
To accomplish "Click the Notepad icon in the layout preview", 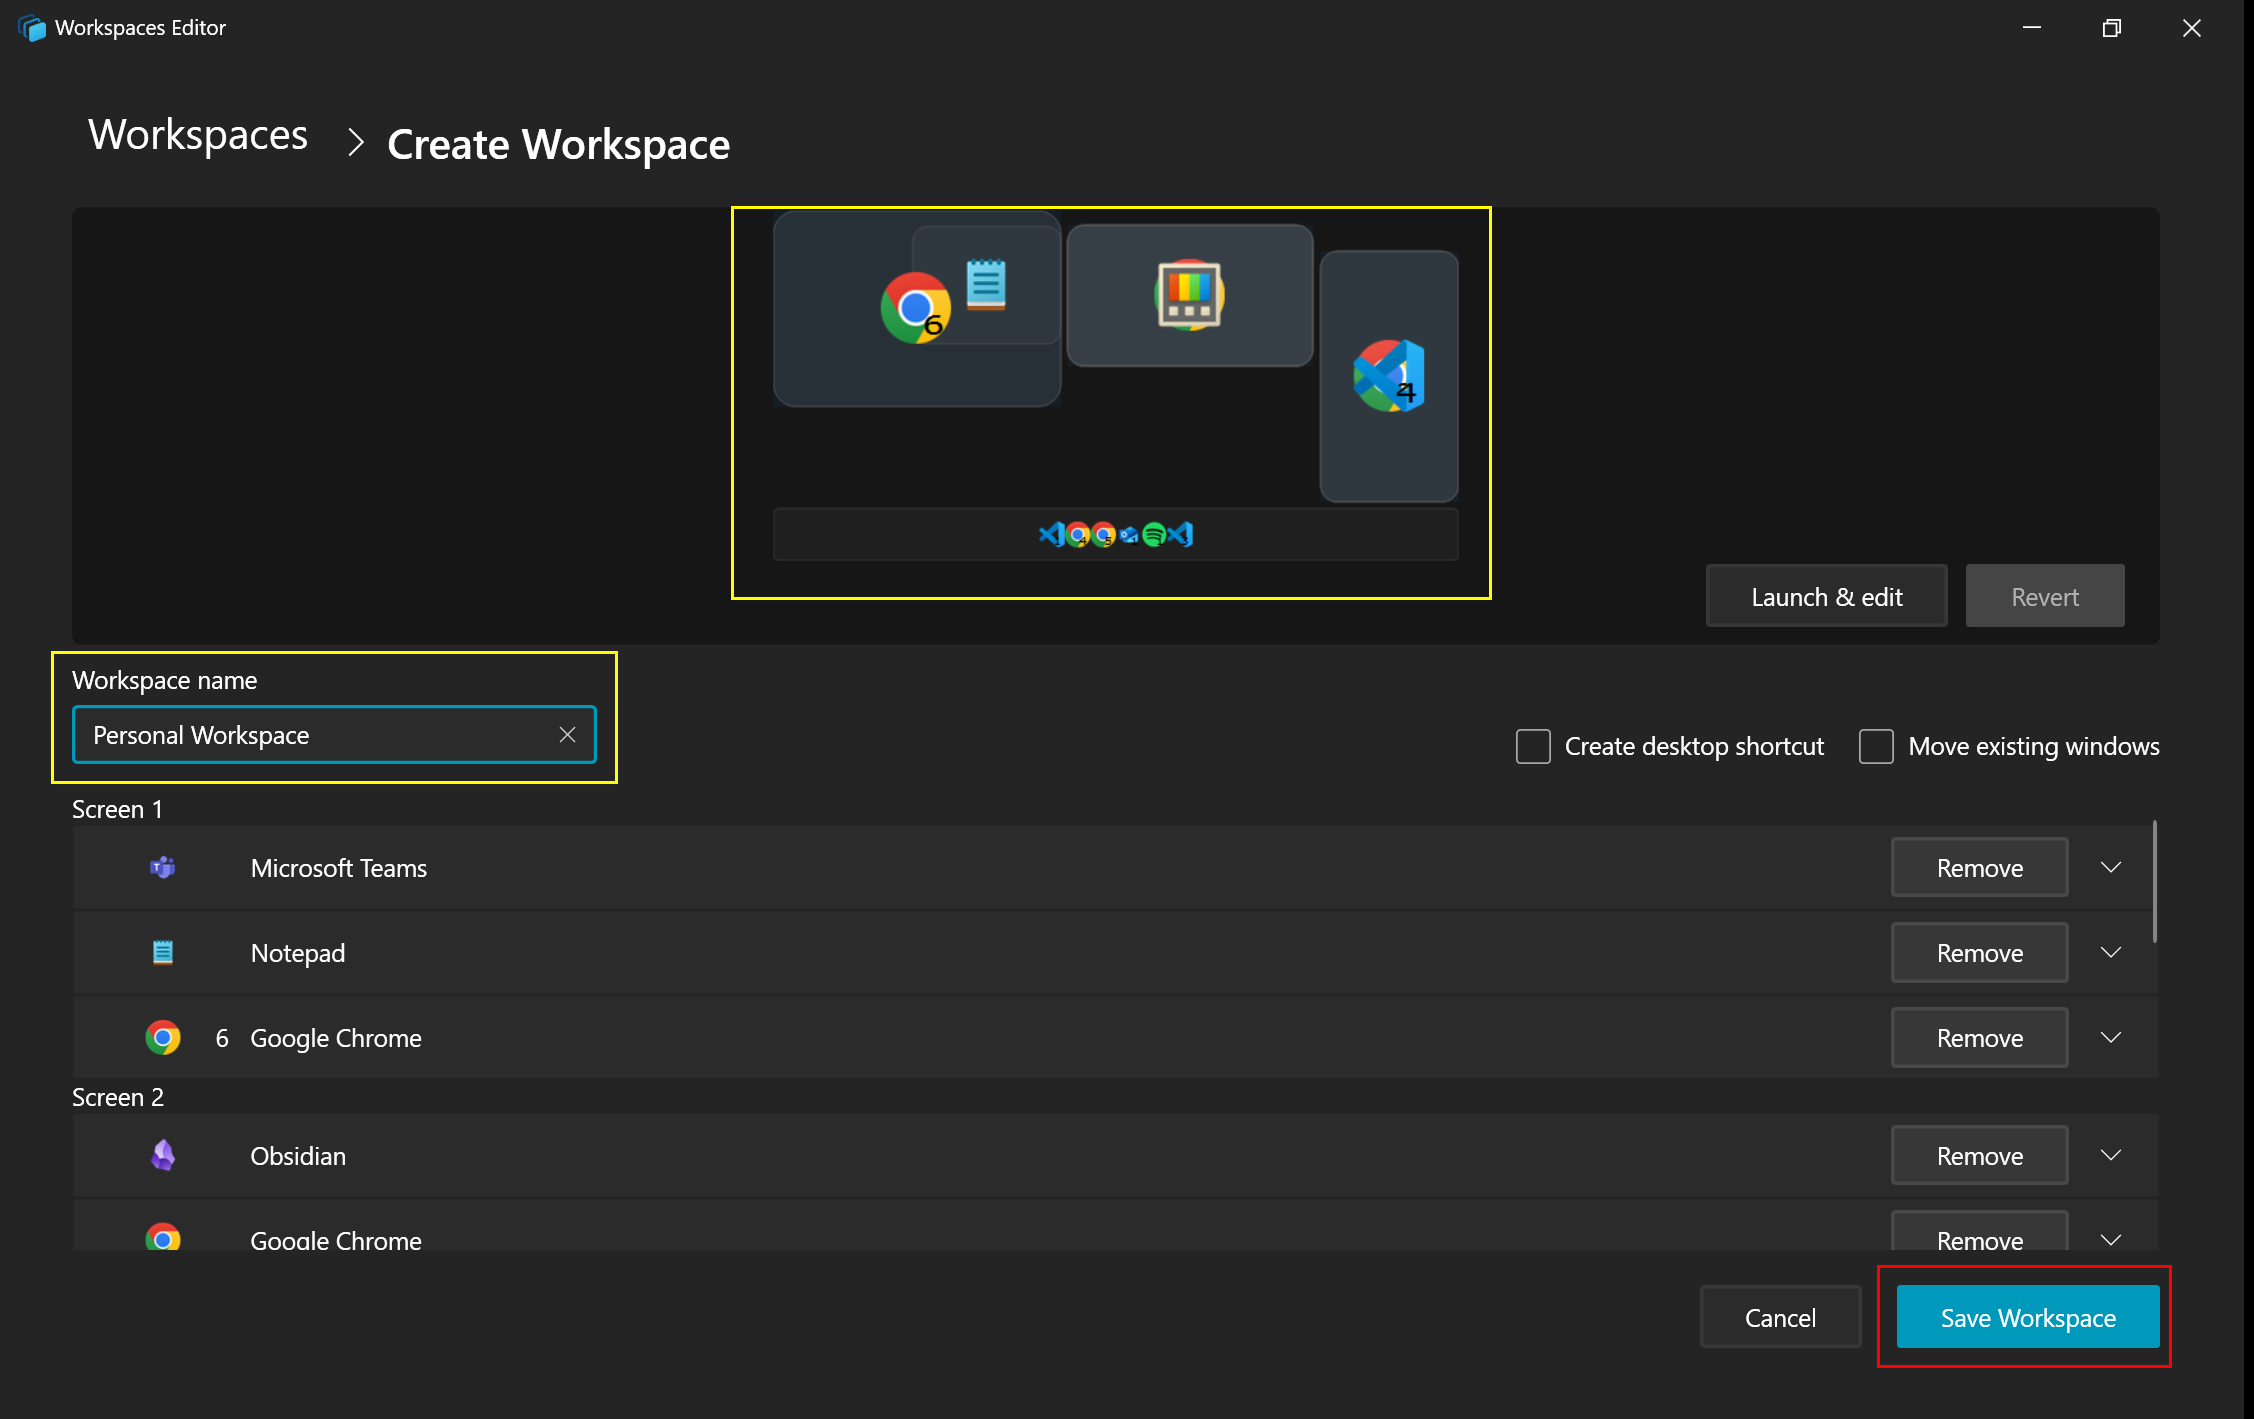I will [x=986, y=284].
